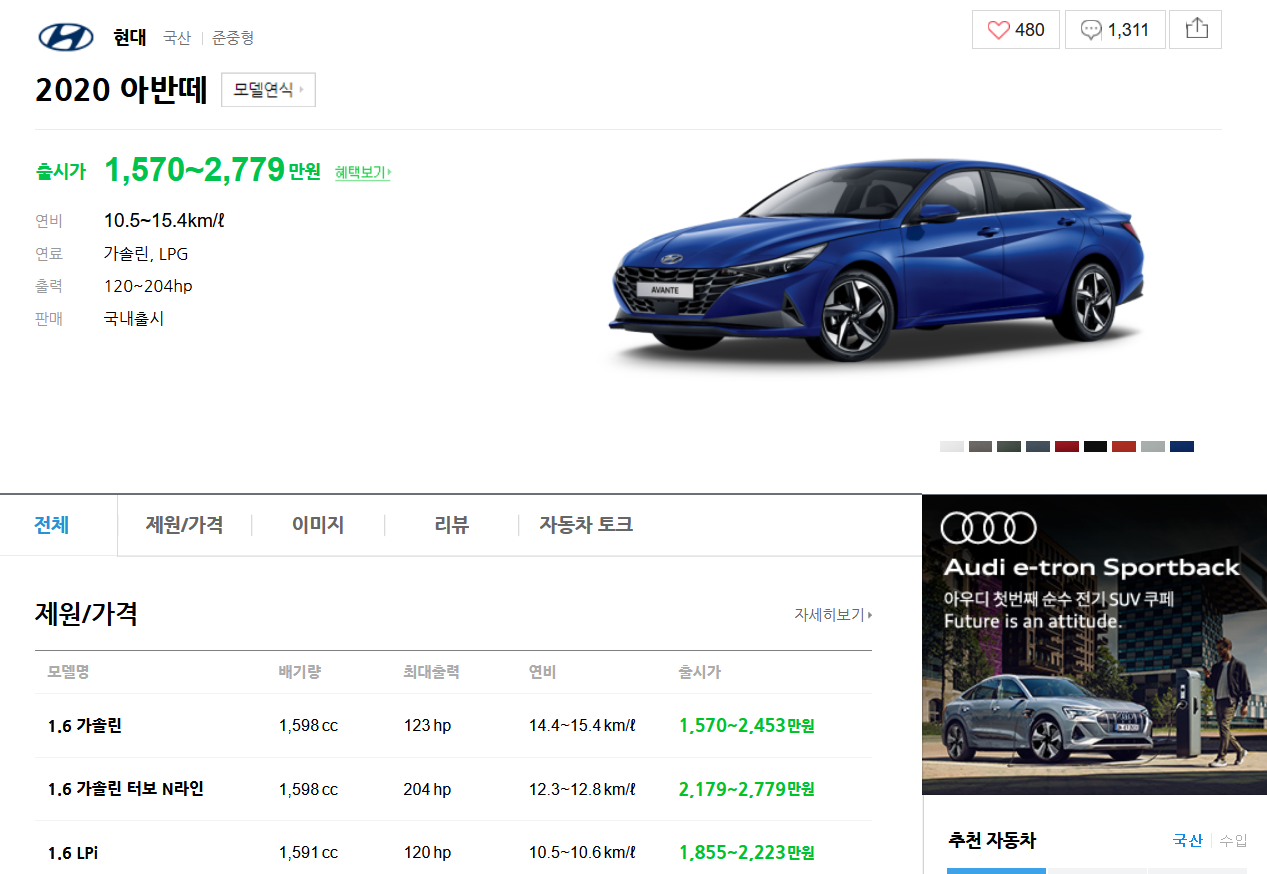This screenshot has width=1267, height=874.
Task: Select the black color swatch
Action: tap(1095, 446)
